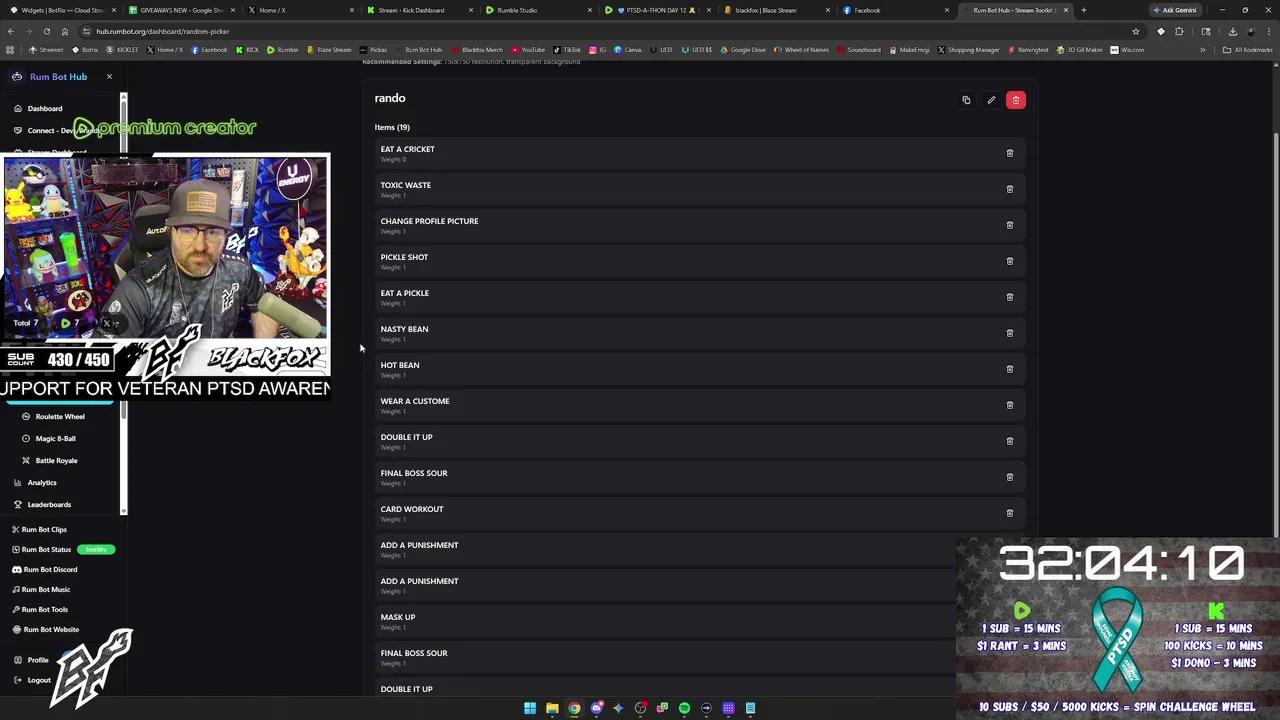Open the Canva bookmark
Image resolution: width=1280 pixels, height=720 pixels.
(628, 50)
